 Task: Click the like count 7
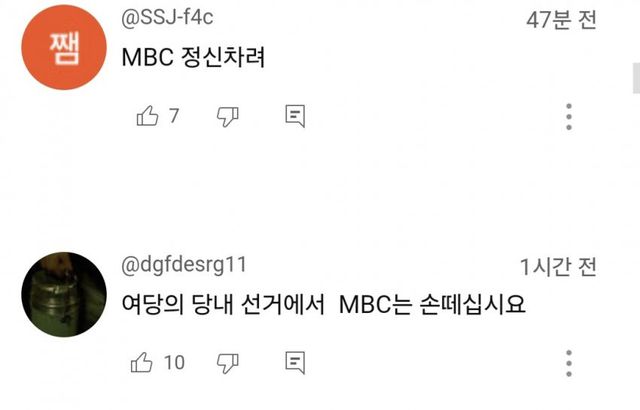pyautogui.click(x=174, y=116)
